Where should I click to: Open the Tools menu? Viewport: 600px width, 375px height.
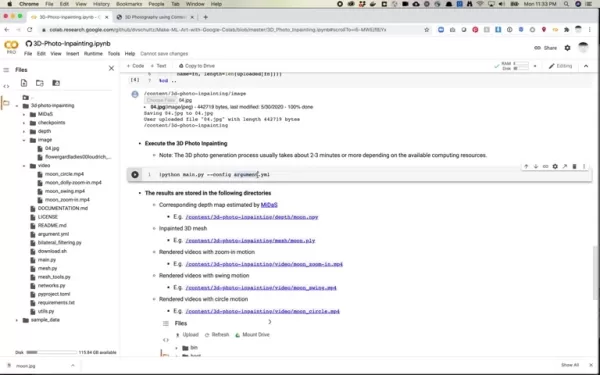click(x=114, y=54)
